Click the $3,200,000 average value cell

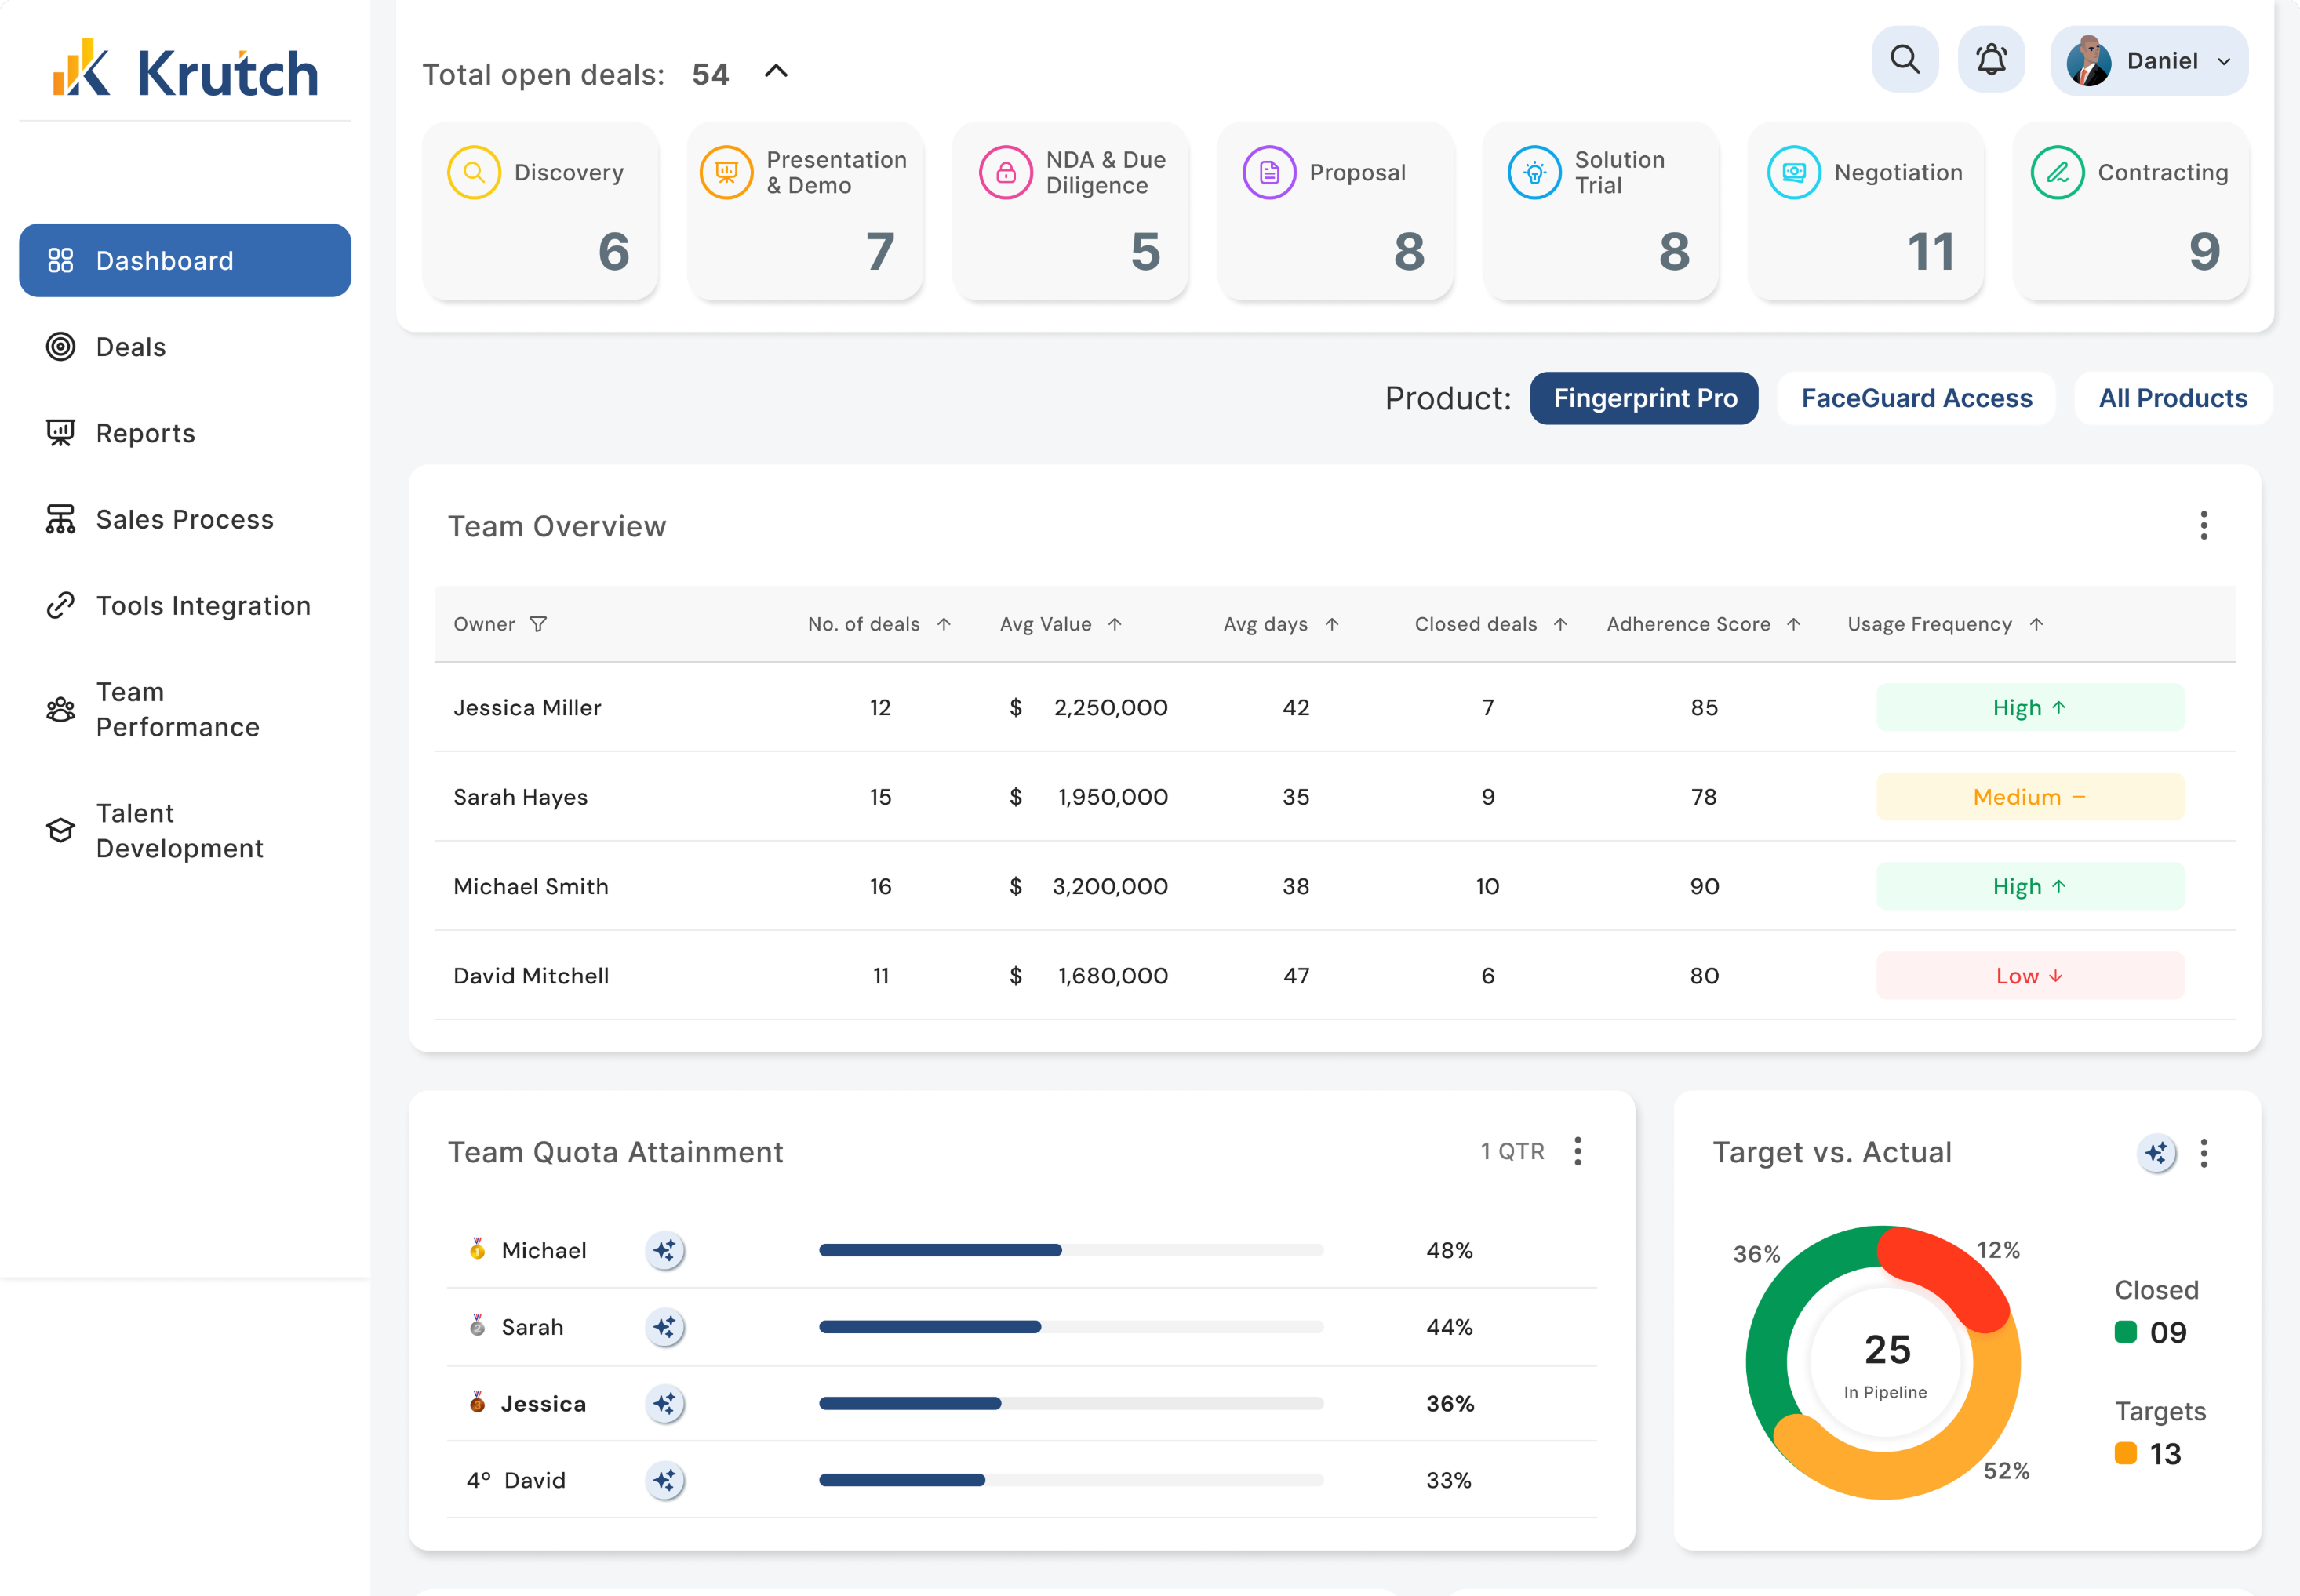[x=1088, y=886]
